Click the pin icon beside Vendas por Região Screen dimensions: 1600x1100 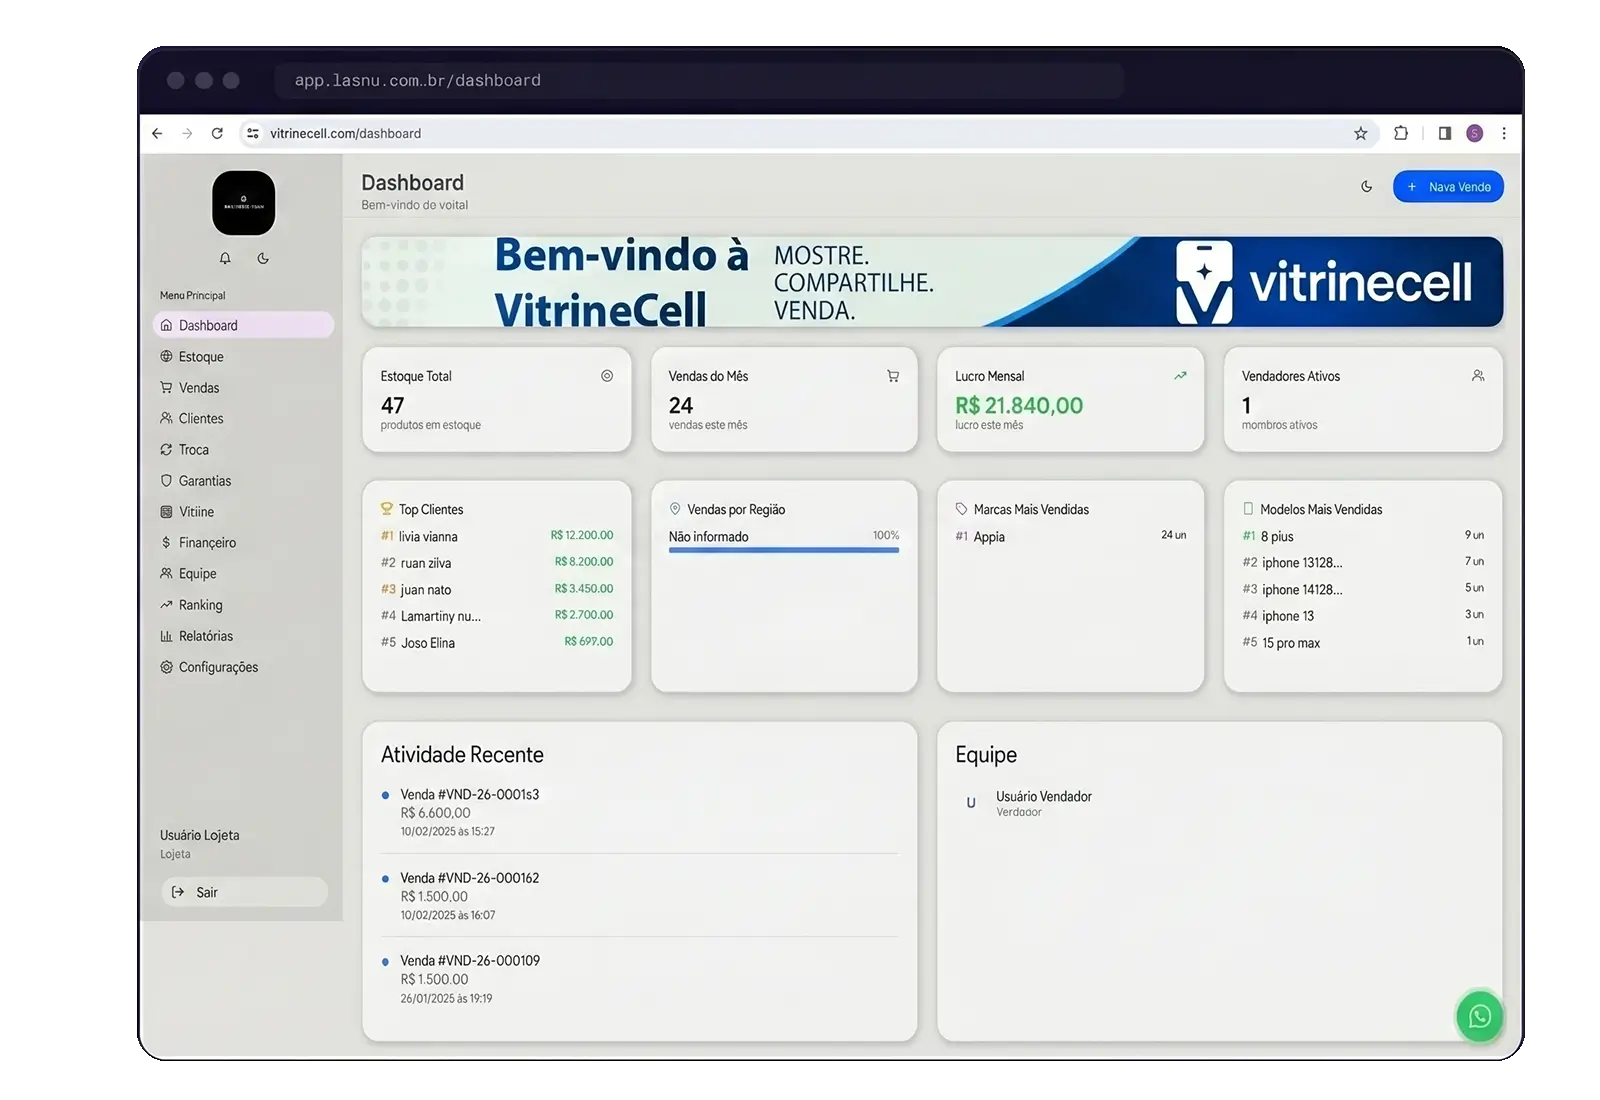675,509
